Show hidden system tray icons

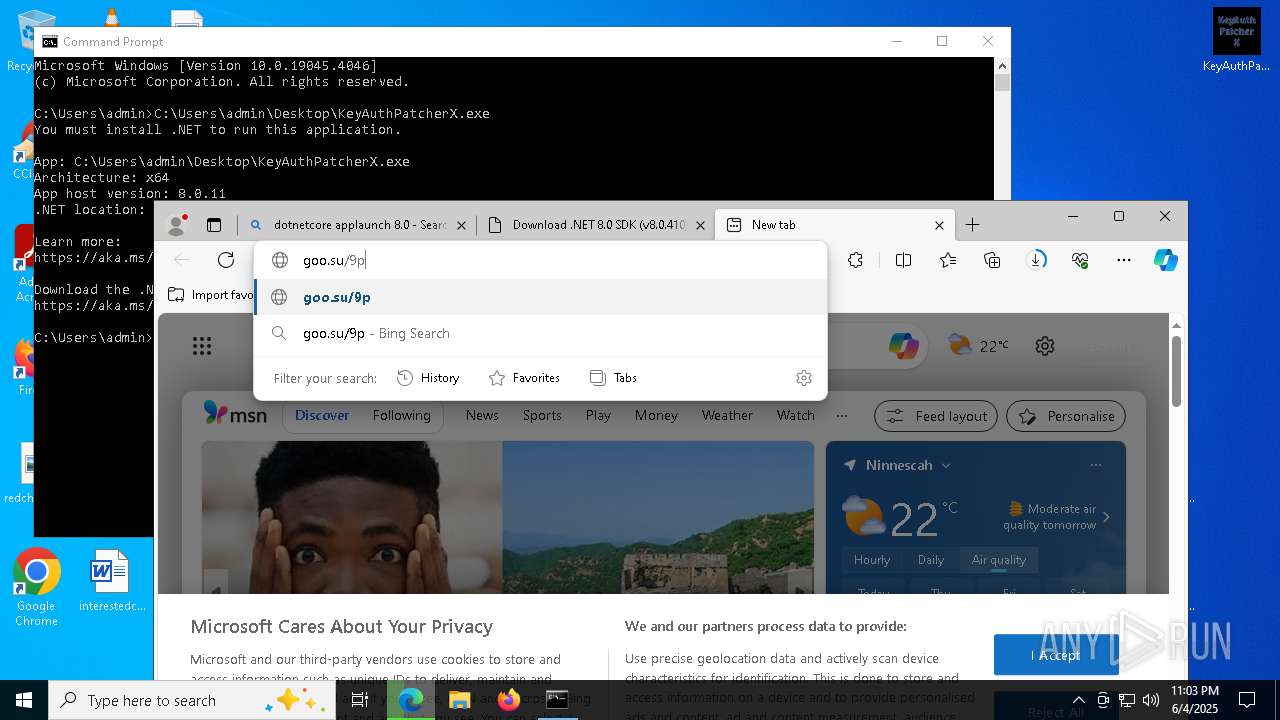[1078, 700]
